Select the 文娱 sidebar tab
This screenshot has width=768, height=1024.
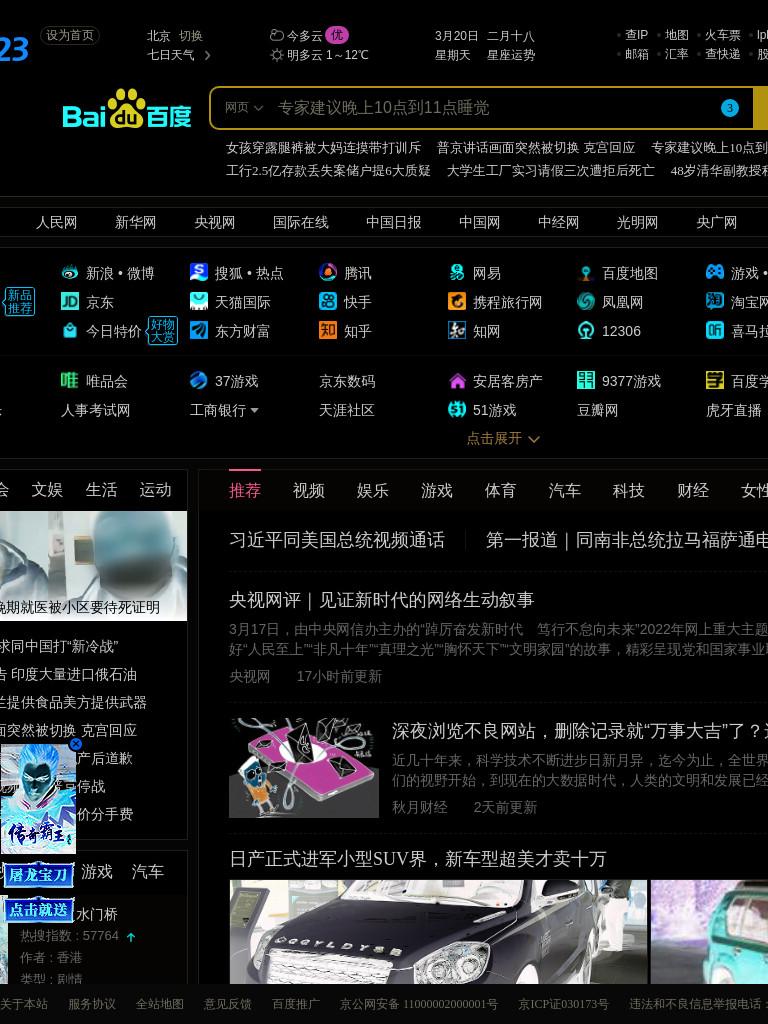point(47,490)
